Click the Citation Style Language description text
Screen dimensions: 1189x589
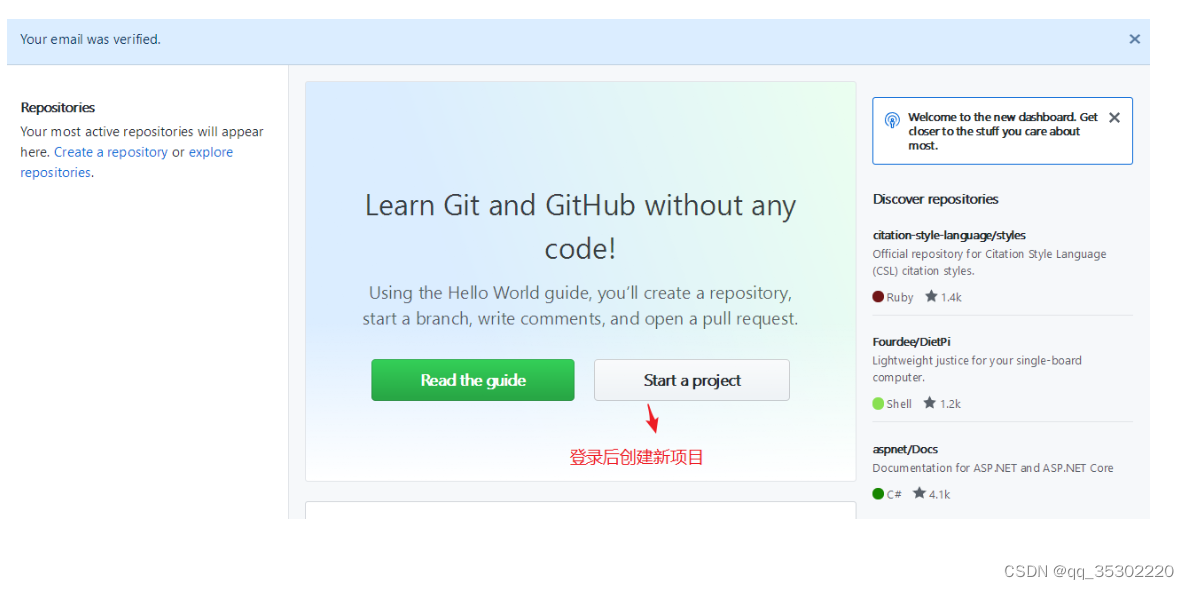[x=990, y=262]
